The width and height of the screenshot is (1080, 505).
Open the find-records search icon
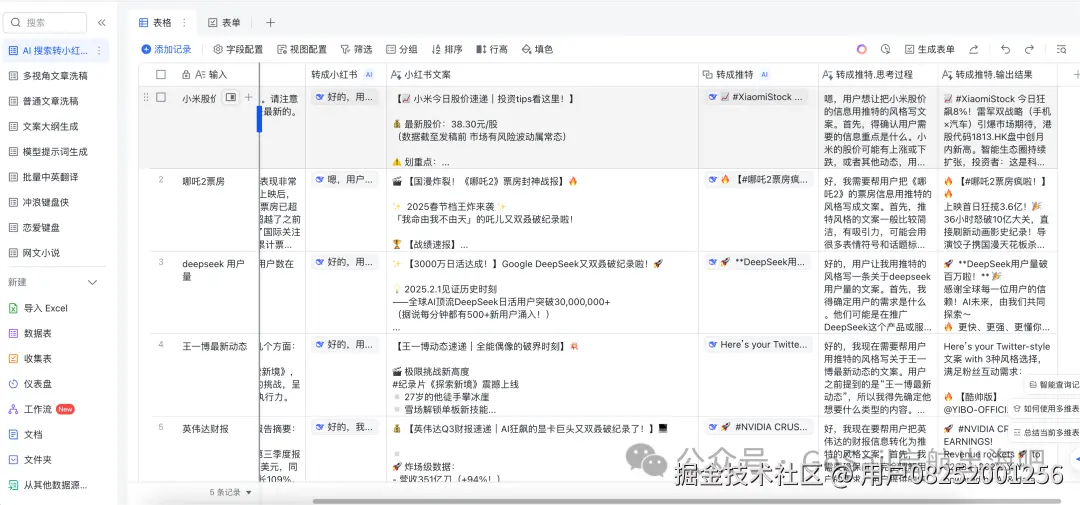[1061, 50]
